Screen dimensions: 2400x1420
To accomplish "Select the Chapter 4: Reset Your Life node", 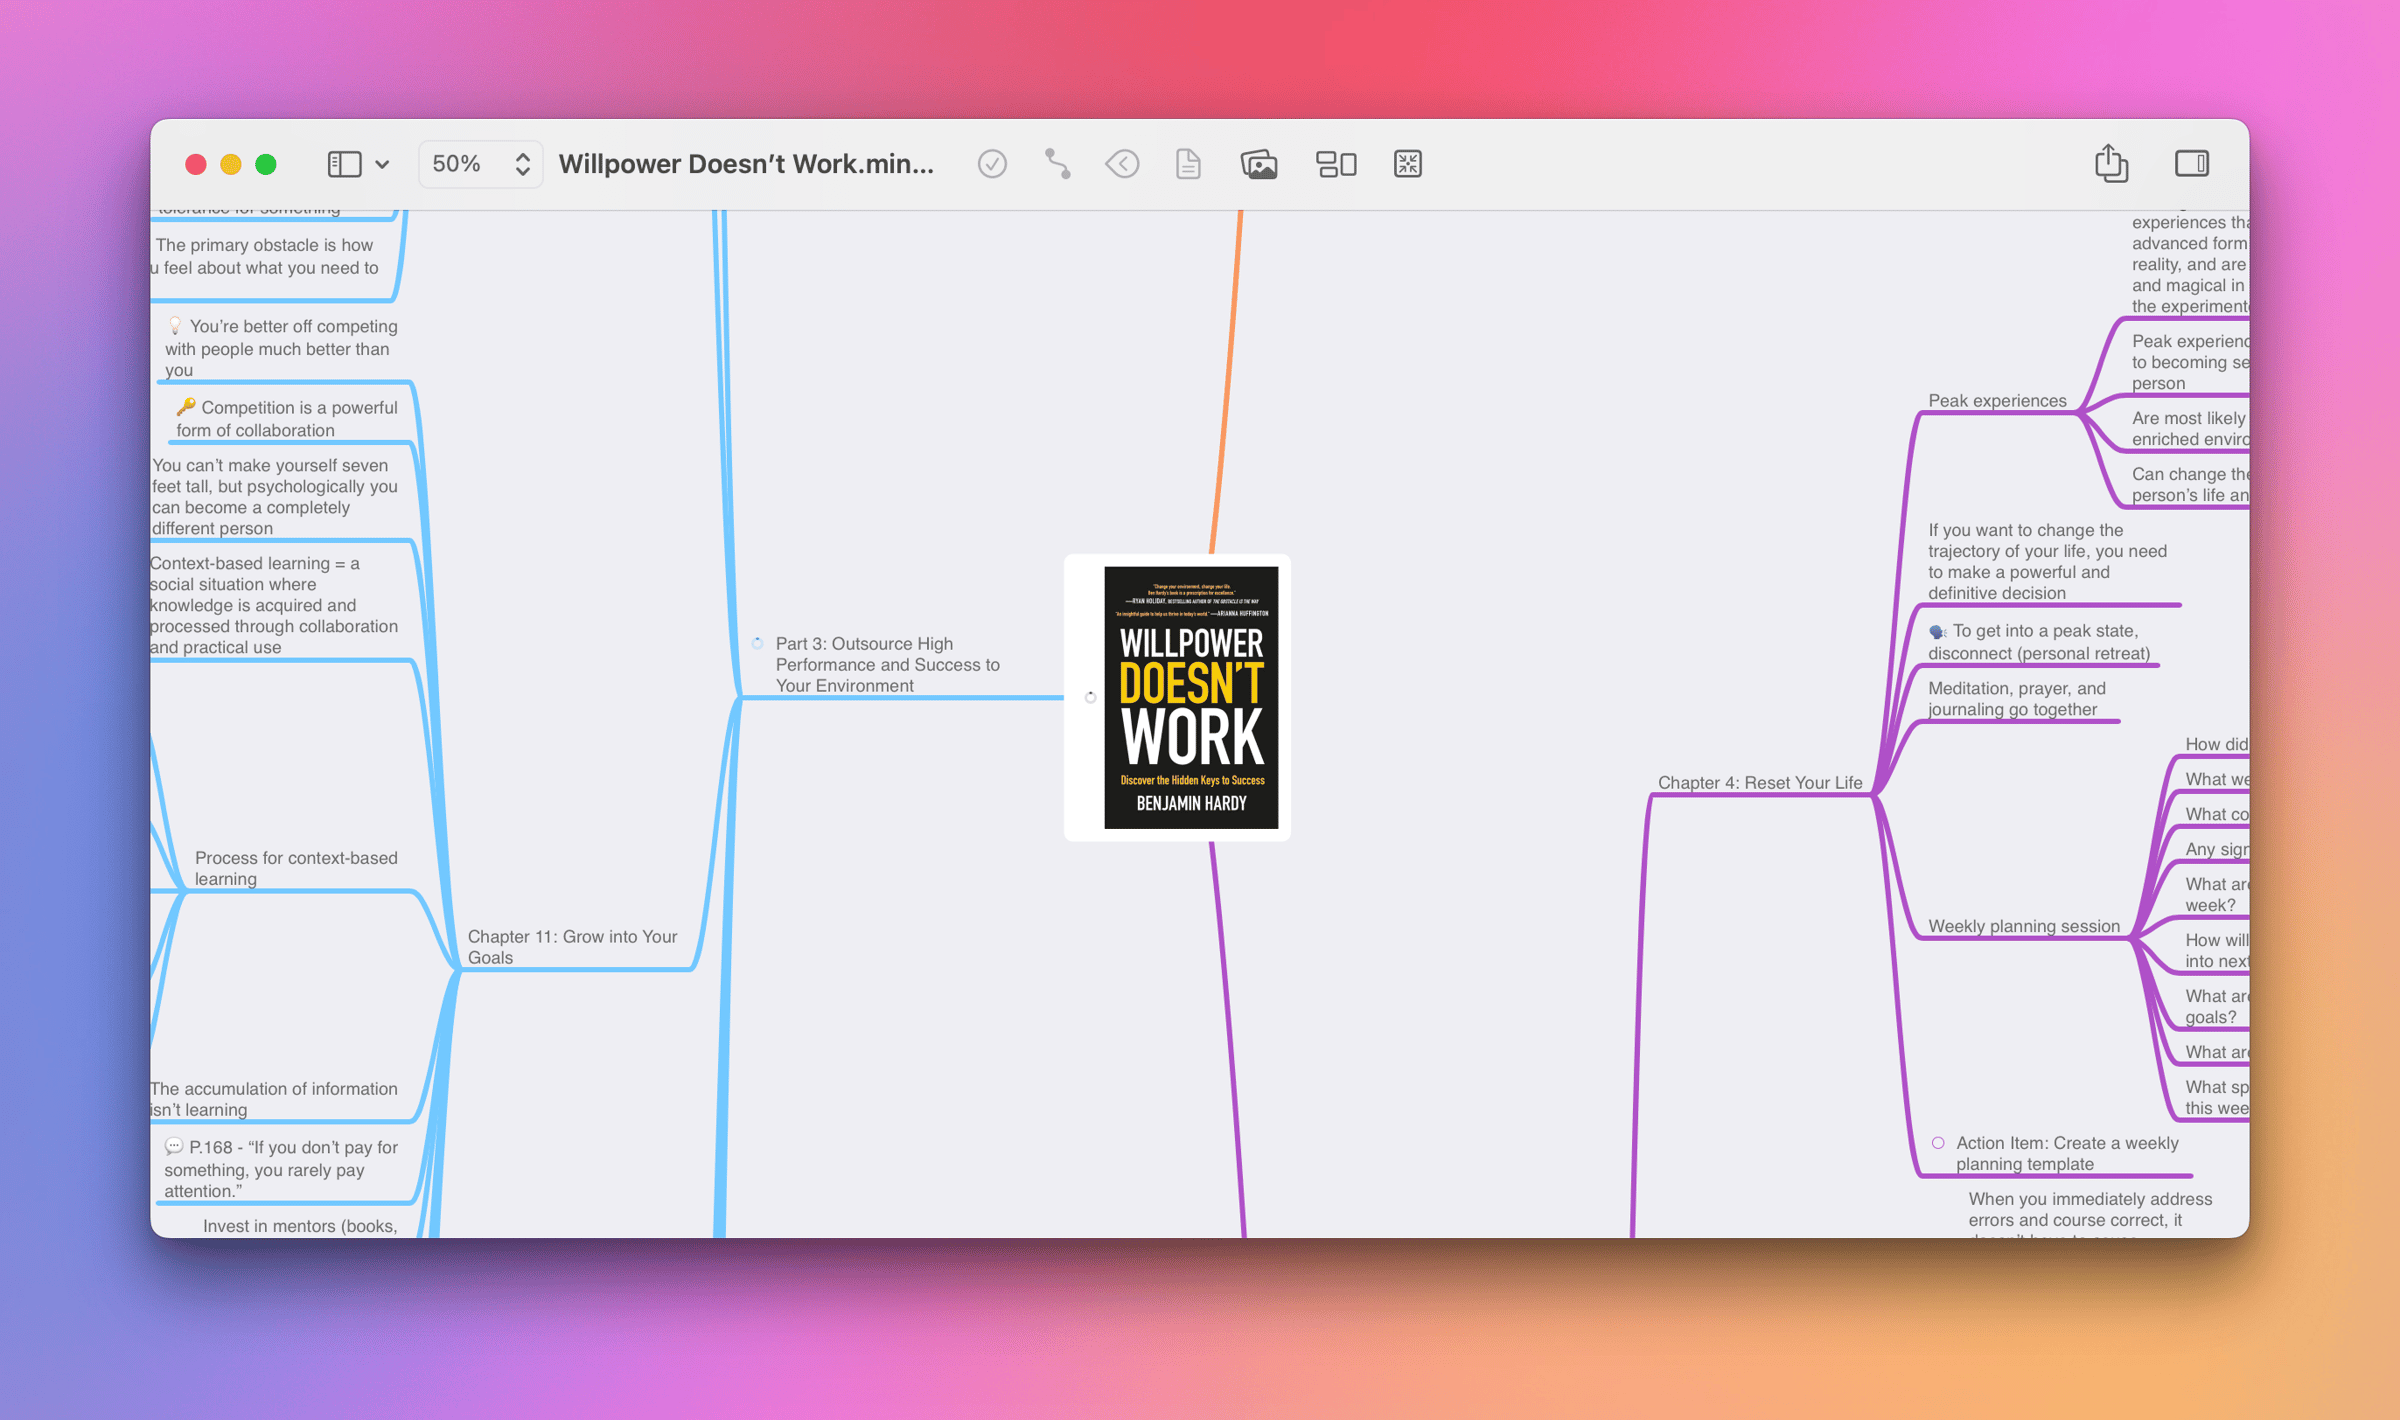I will tap(1760, 782).
